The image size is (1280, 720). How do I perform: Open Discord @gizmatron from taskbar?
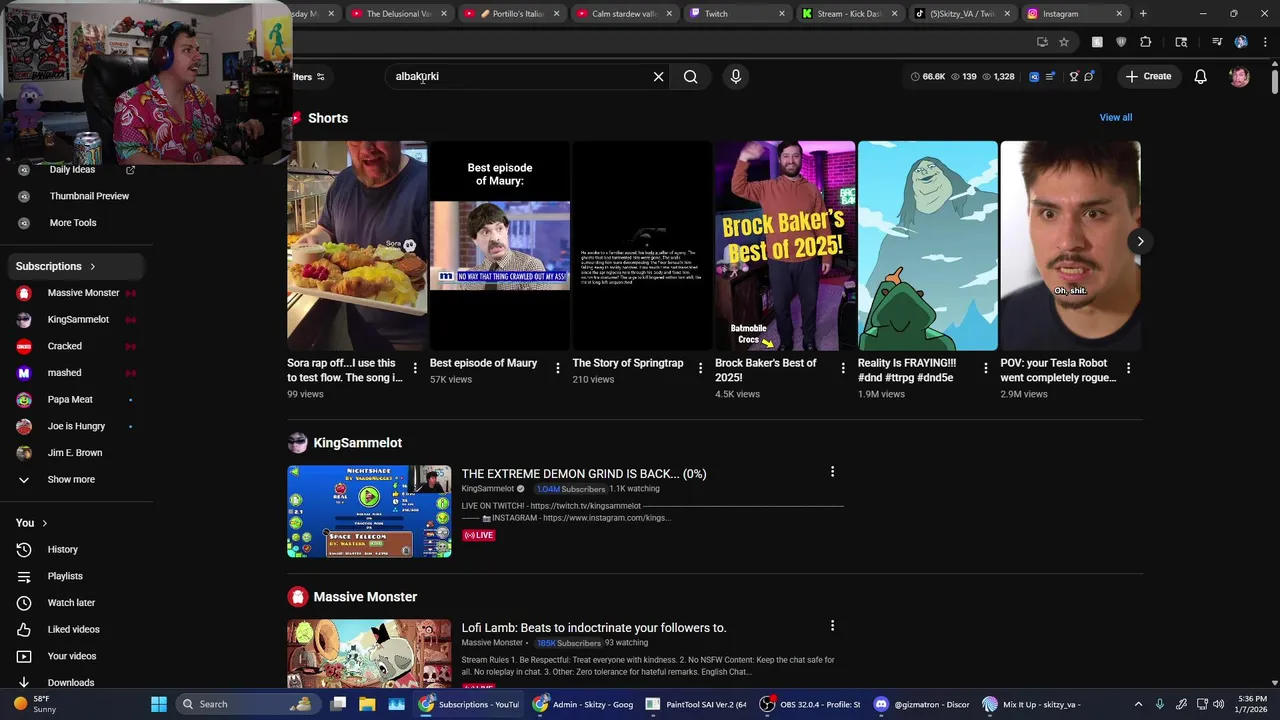click(x=923, y=704)
